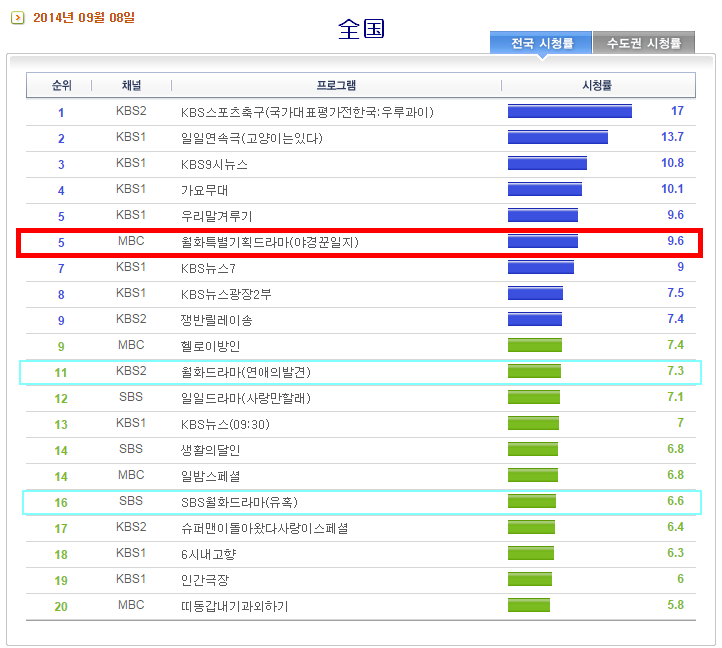The height and width of the screenshot is (648, 722).
Task: Select program 일일연속극(고양이는있다)
Action: tap(251, 138)
